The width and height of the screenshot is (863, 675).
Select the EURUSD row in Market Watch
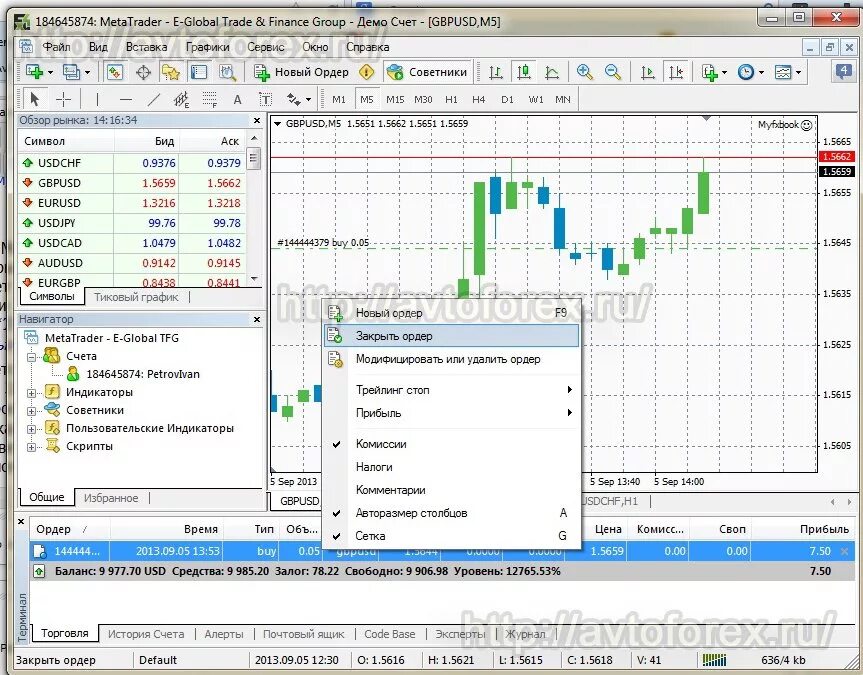(x=132, y=203)
